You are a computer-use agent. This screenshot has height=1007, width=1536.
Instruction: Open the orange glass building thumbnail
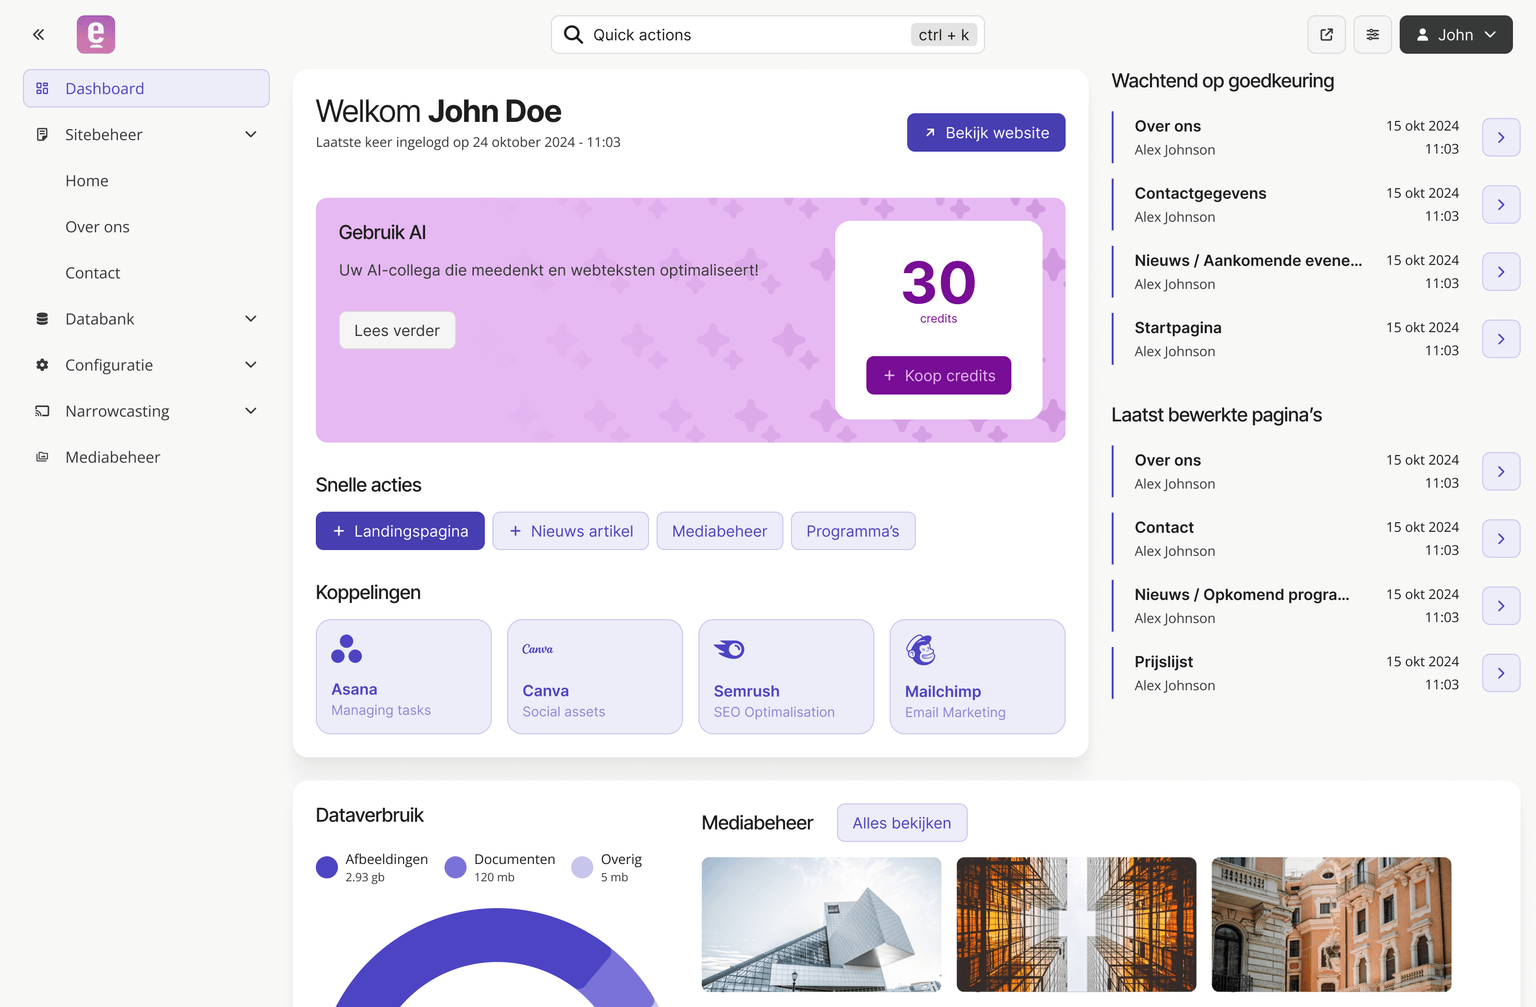tap(1076, 924)
